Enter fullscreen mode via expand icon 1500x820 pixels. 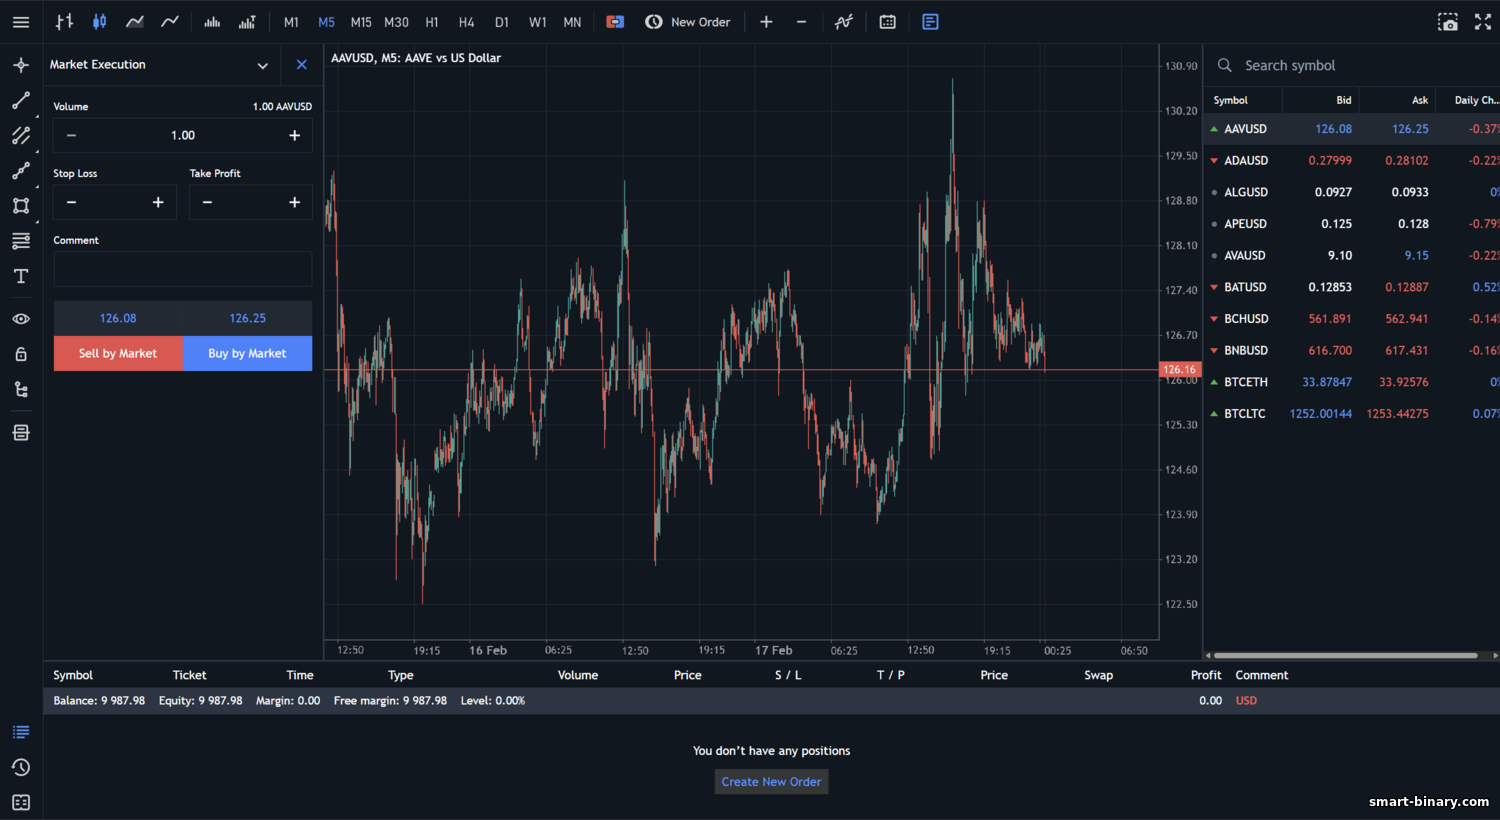(x=1482, y=22)
